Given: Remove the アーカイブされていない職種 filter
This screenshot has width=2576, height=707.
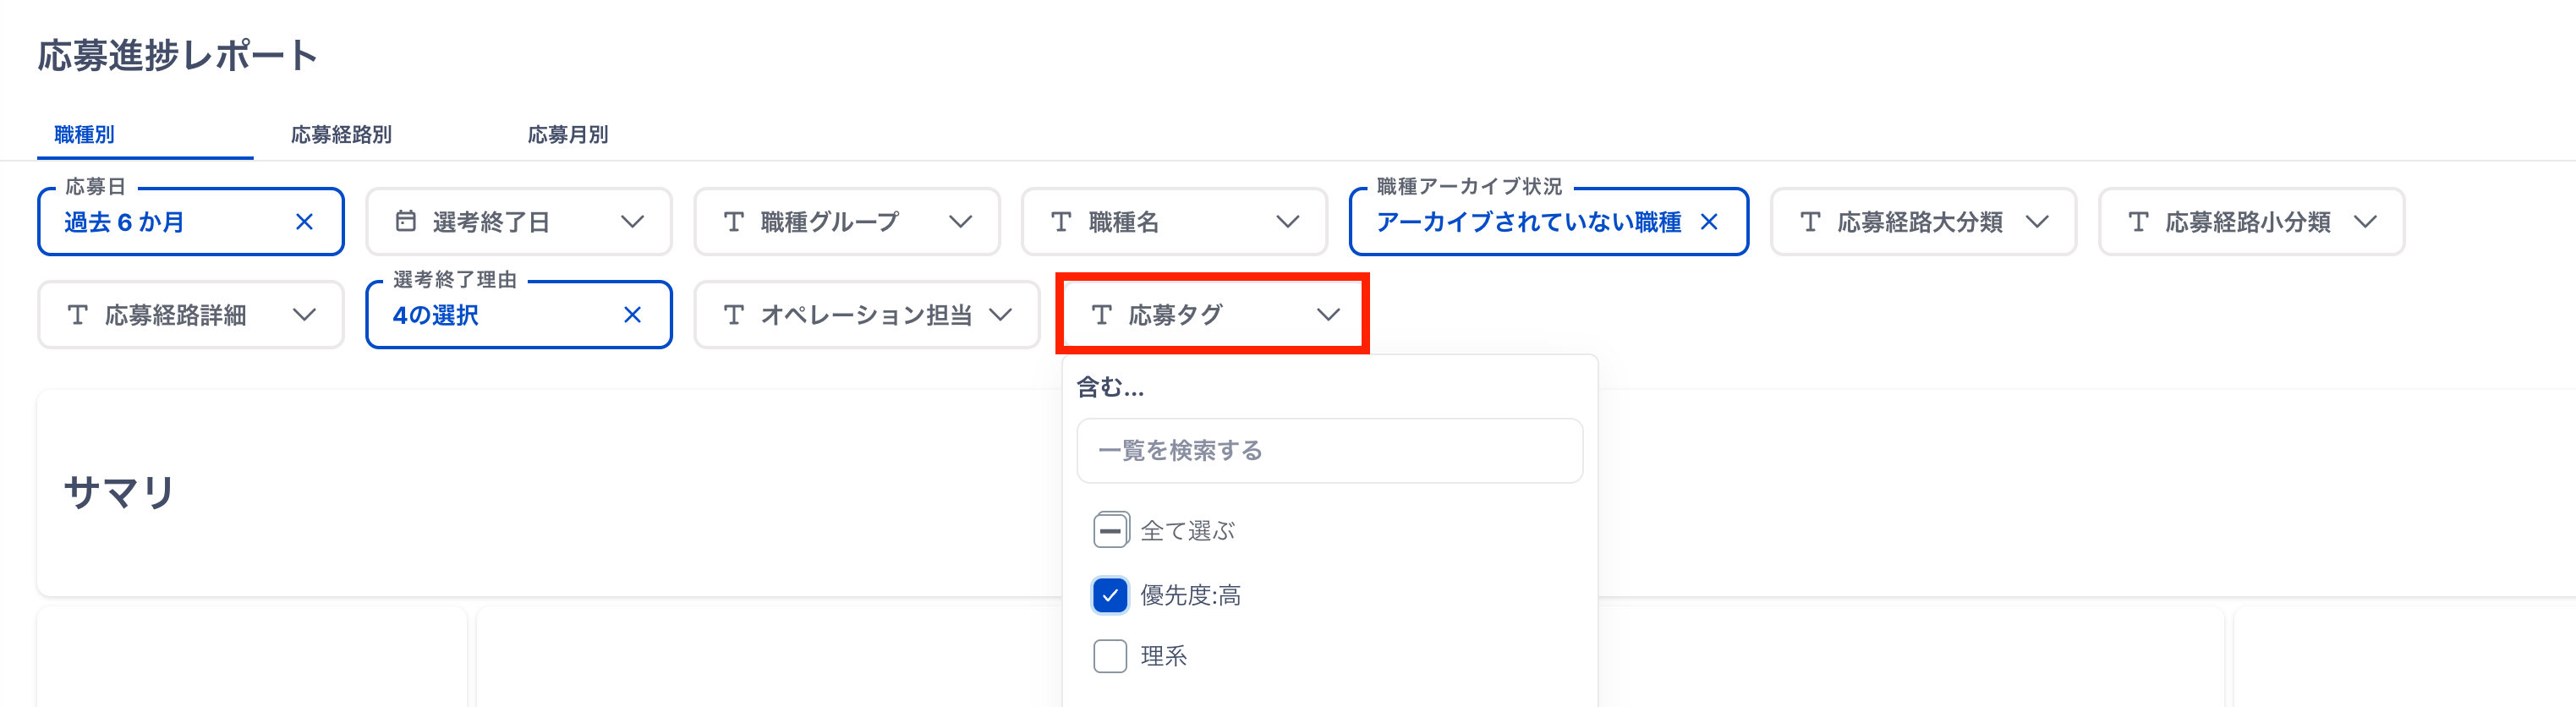Looking at the screenshot, I should (1709, 222).
